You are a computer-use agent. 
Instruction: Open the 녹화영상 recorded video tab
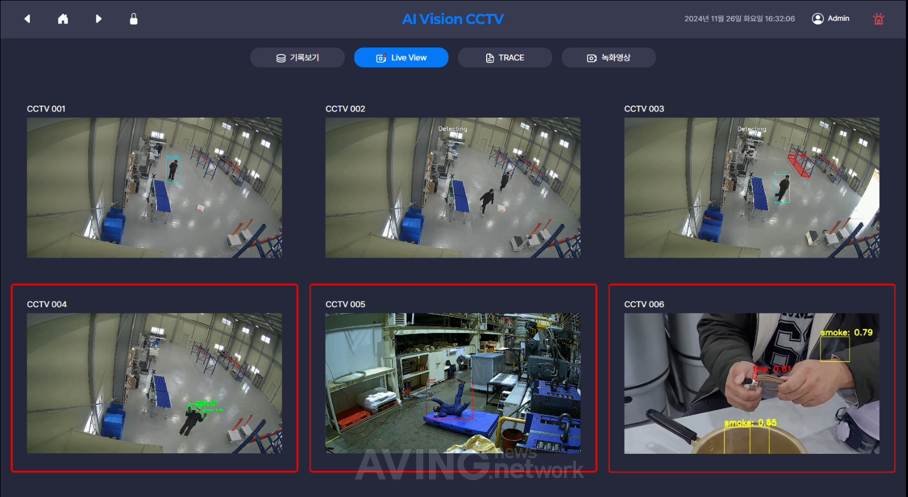click(x=609, y=57)
